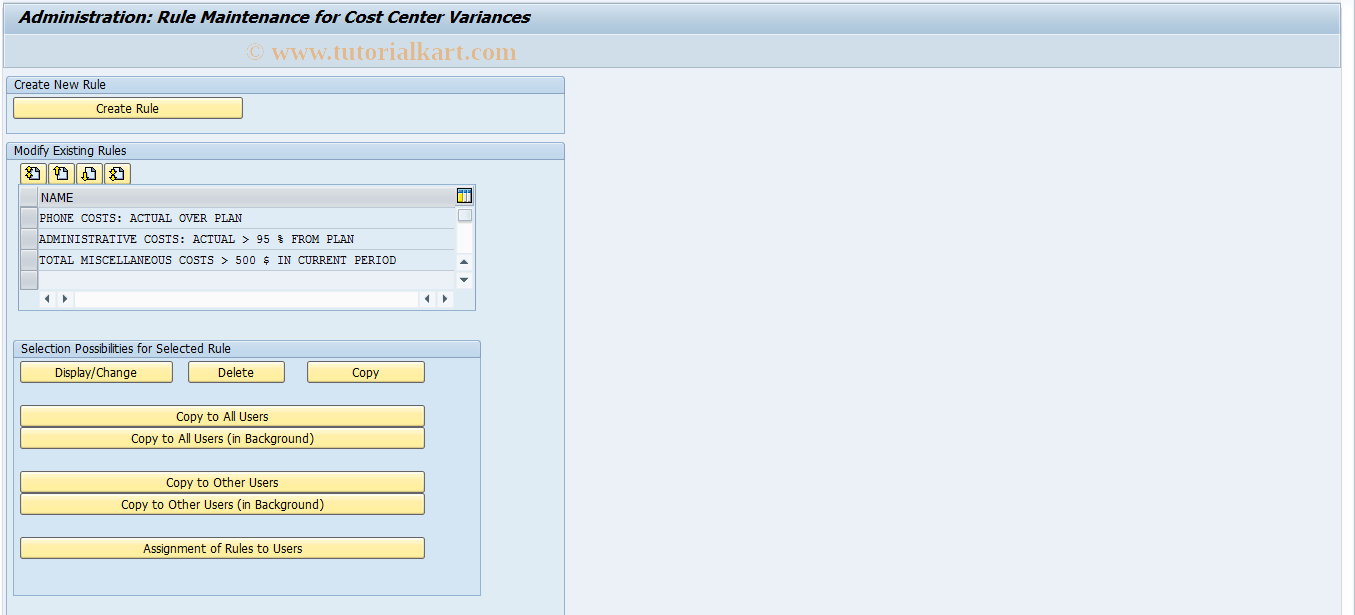Select the TOTAL MISCELLANEOUS COSTS rule row selector
Image resolution: width=1355 pixels, height=615 pixels.
click(28, 260)
